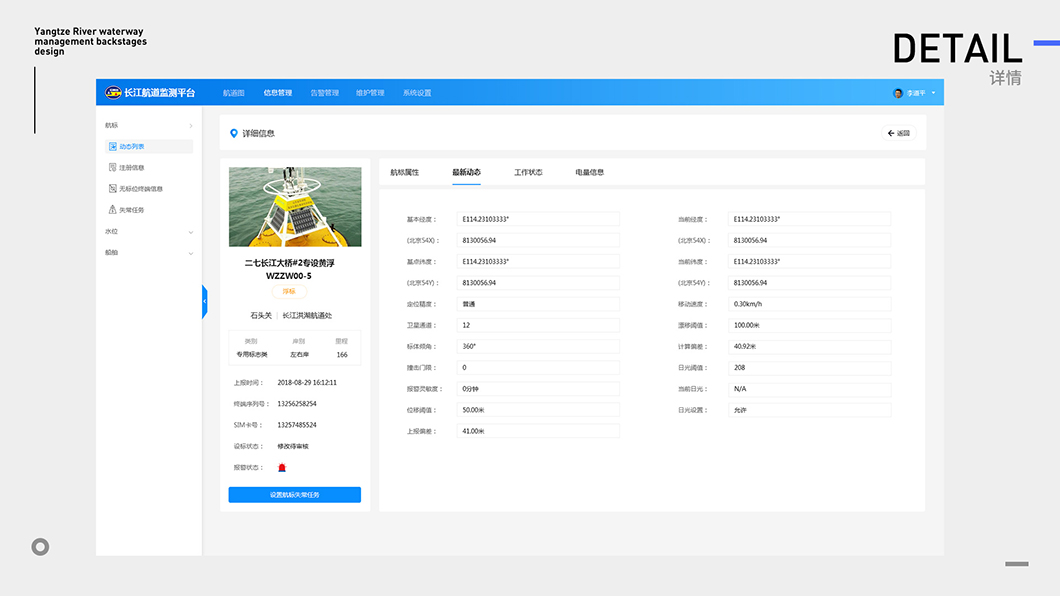Click the SIM number 13257485524
This screenshot has height=596, width=1060.
point(297,425)
